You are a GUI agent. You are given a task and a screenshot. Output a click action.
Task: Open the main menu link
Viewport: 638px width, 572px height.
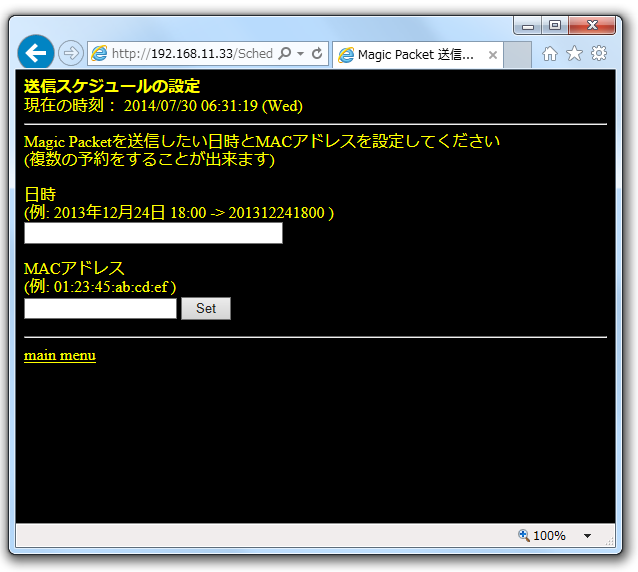[60, 355]
